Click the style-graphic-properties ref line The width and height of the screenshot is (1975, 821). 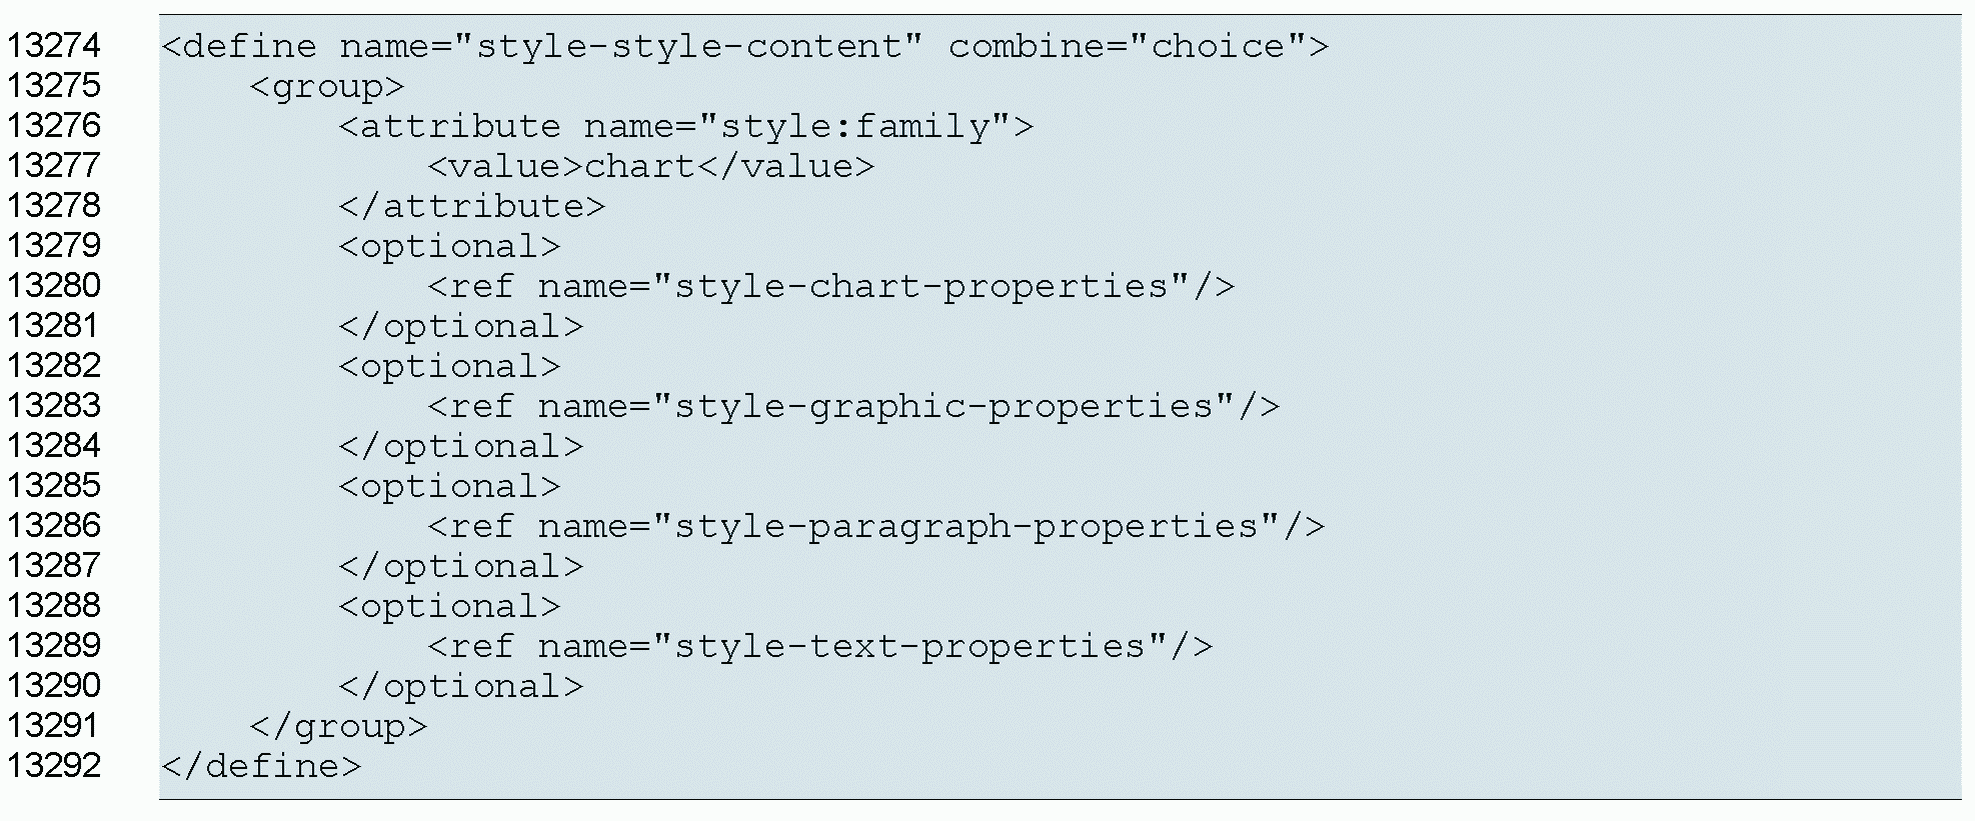pos(853,406)
